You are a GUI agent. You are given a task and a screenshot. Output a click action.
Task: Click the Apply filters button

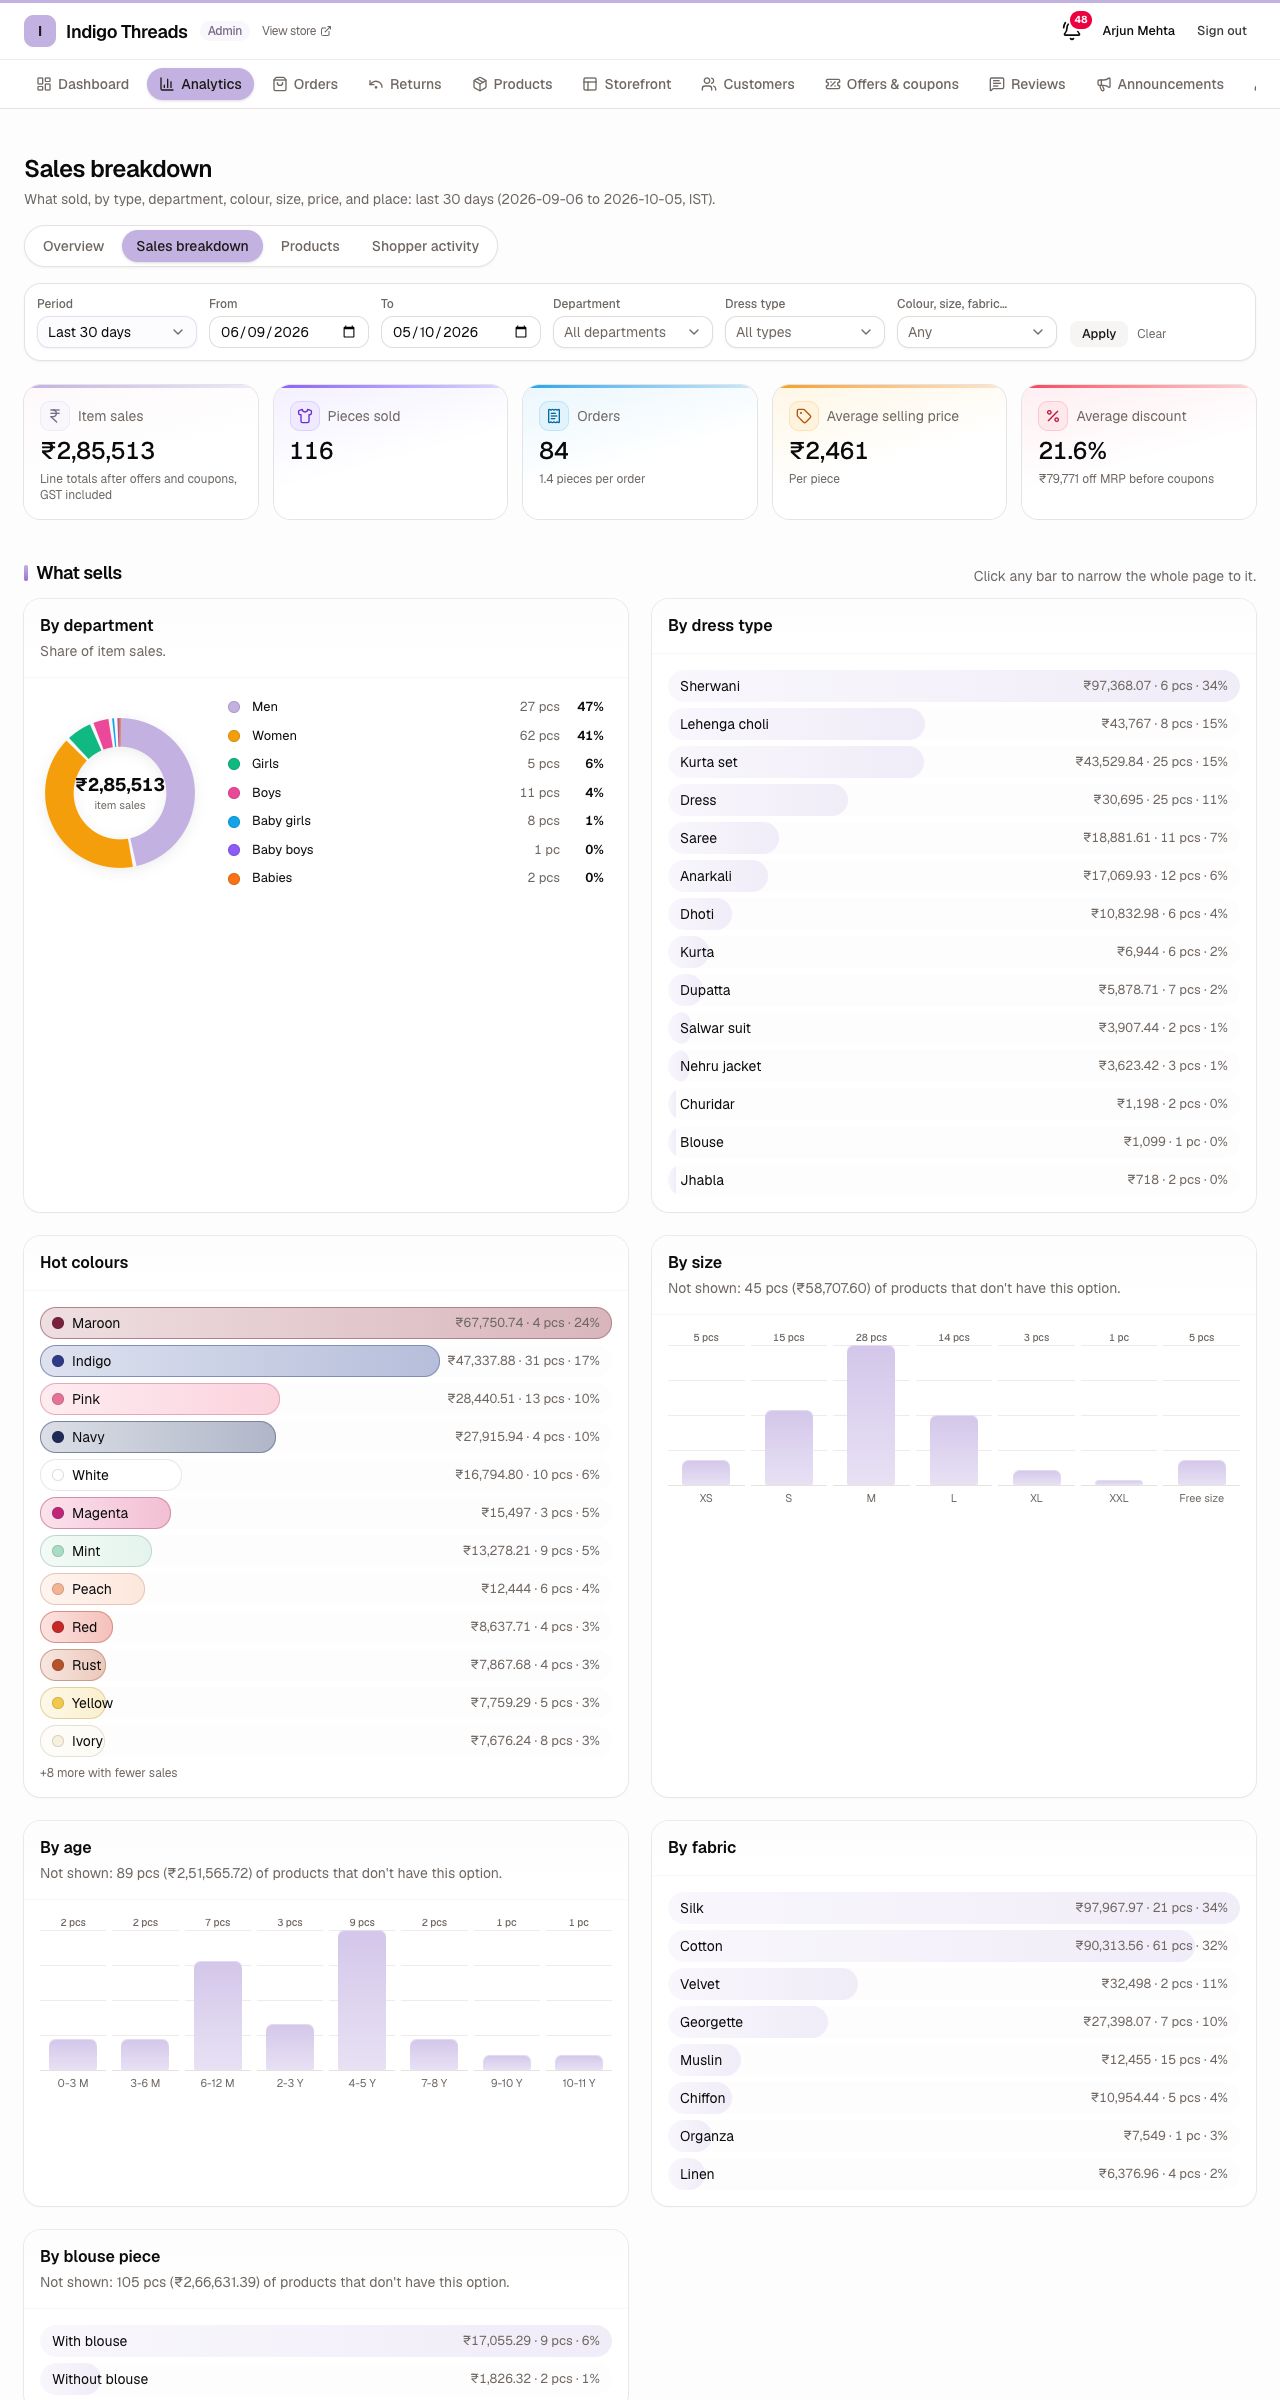(x=1099, y=333)
